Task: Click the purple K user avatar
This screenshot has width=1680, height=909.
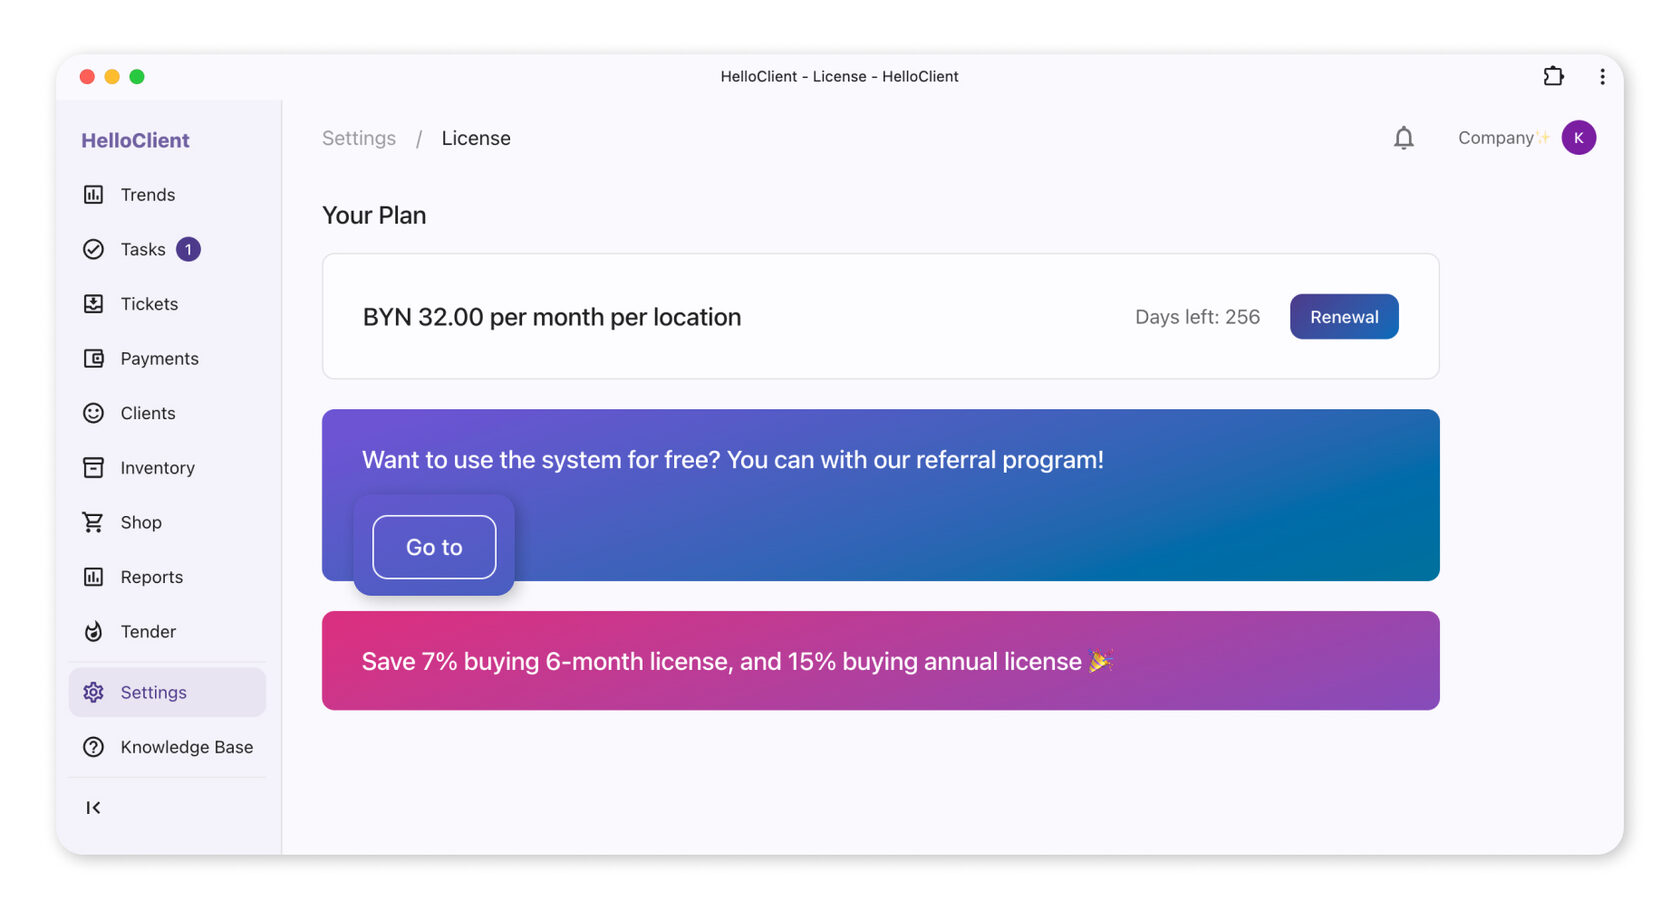Action: (1579, 138)
